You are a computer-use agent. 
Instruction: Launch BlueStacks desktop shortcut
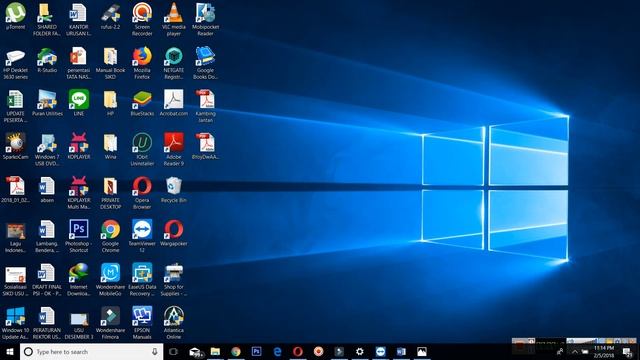pyautogui.click(x=142, y=104)
